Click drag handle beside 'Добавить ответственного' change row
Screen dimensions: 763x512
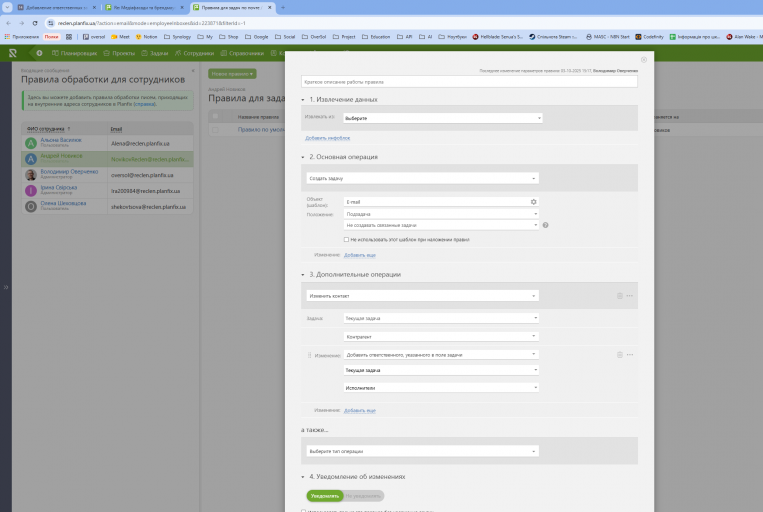pos(309,355)
